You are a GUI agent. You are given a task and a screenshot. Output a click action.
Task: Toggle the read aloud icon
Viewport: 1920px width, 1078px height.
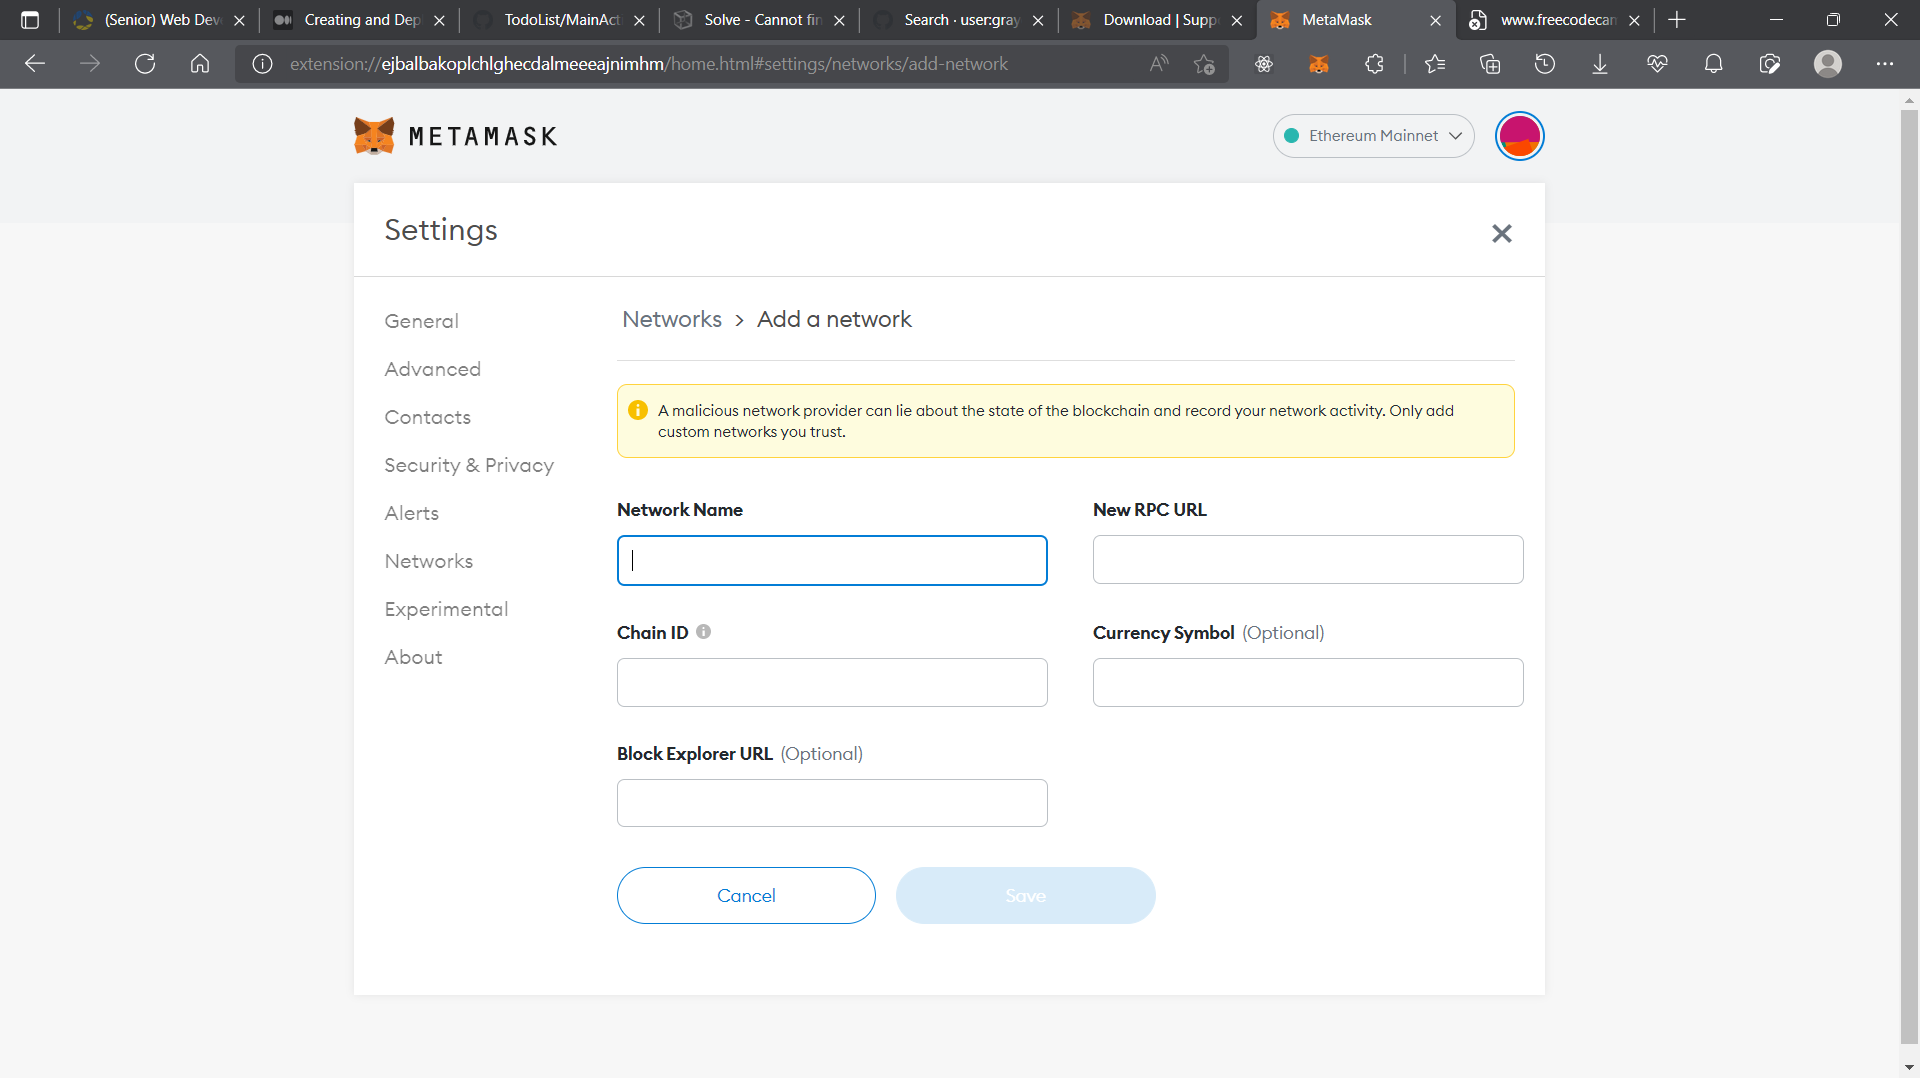tap(1159, 64)
